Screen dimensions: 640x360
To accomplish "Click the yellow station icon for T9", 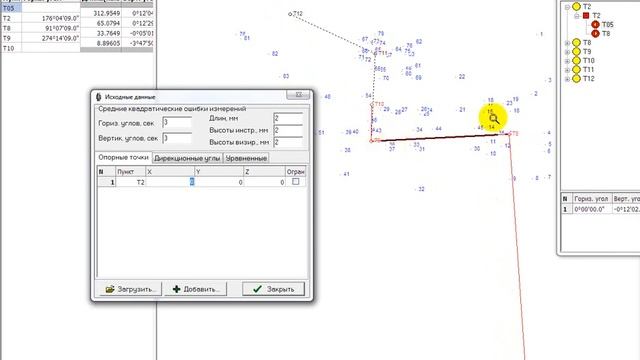I will point(576,51).
